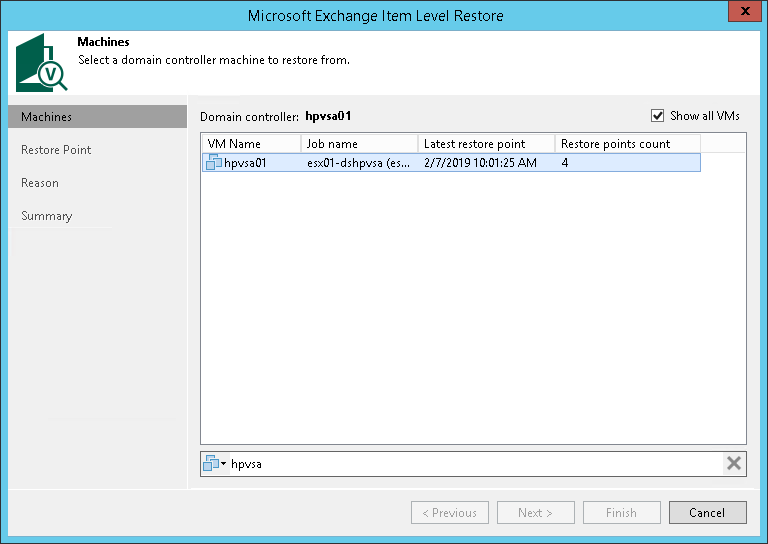Click inside the hpvsa search field
The height and width of the screenshot is (544, 768).
(475, 464)
